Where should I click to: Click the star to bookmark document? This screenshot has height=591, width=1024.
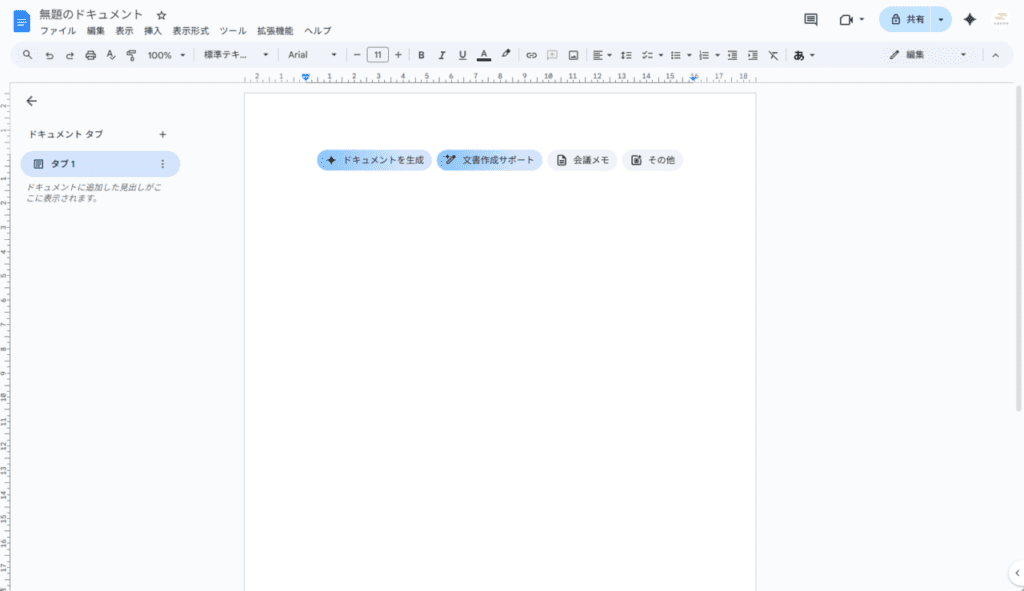[161, 15]
